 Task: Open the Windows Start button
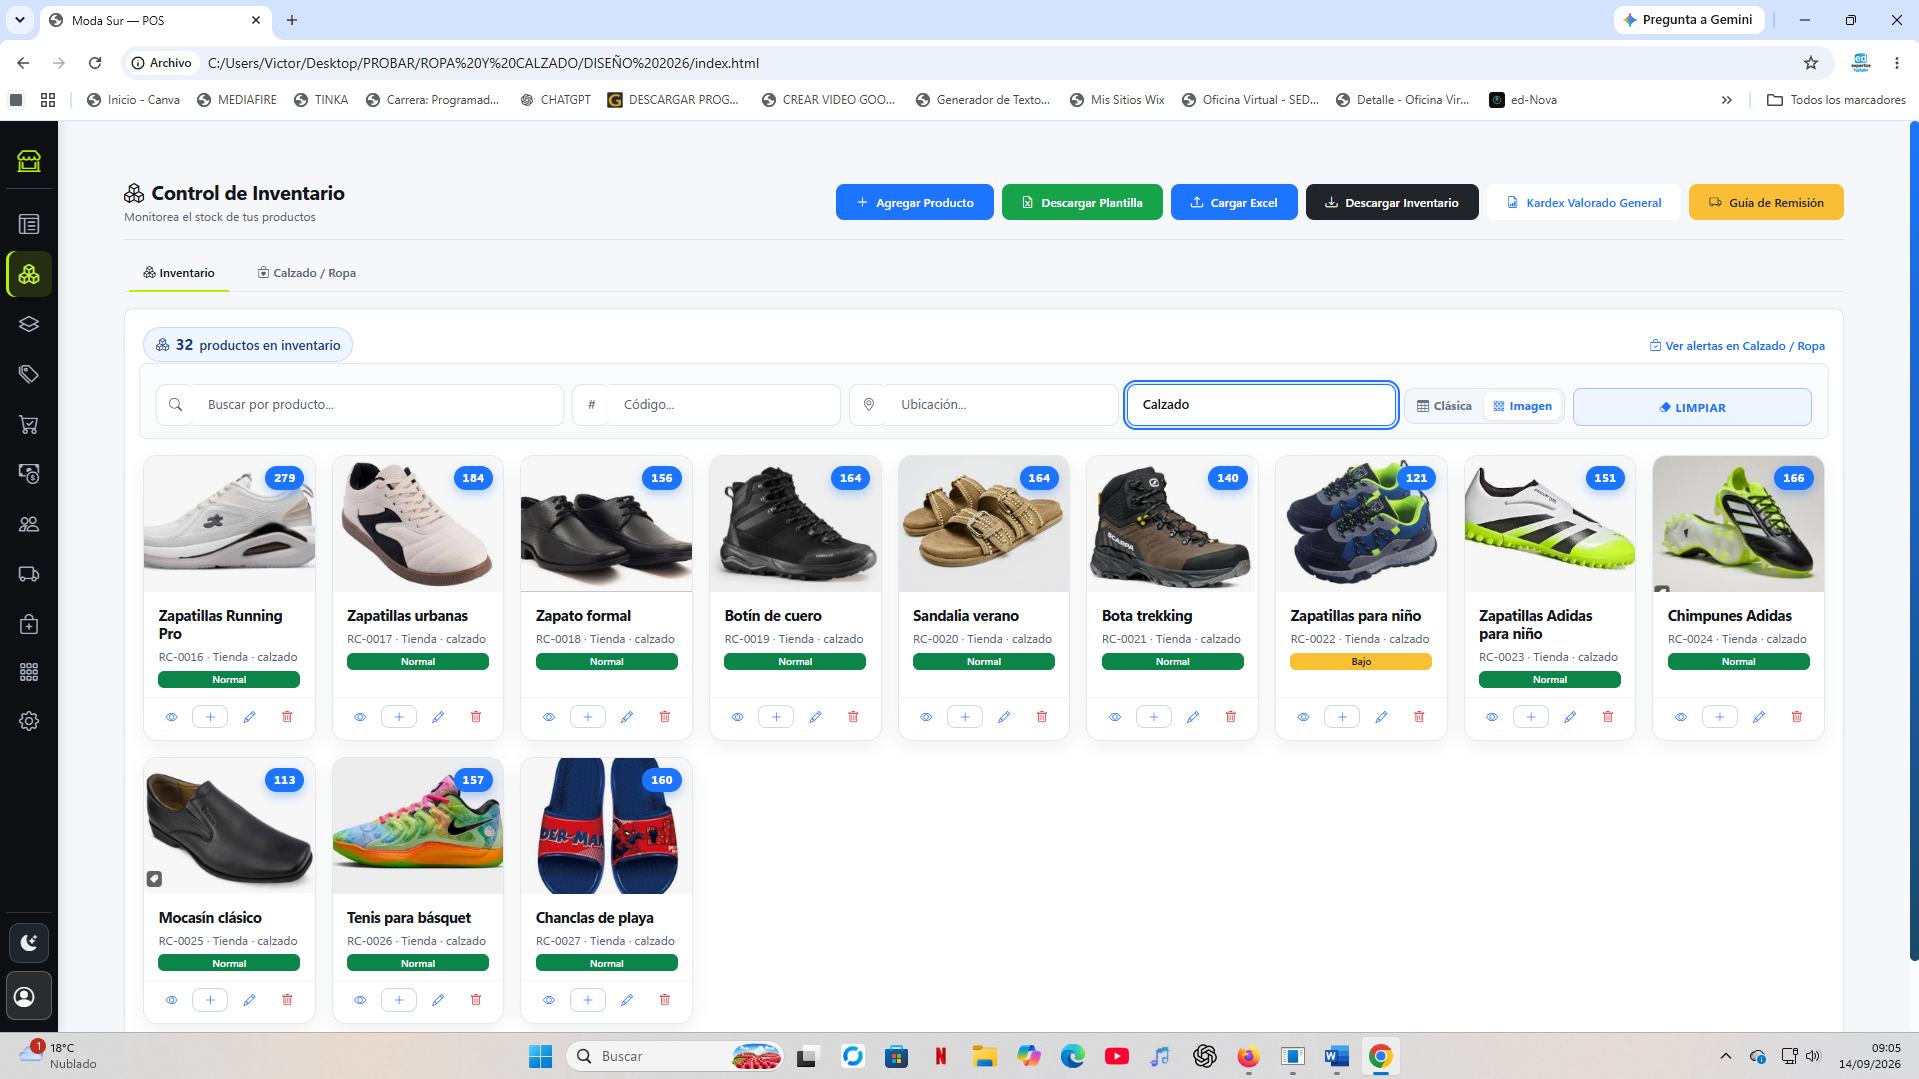click(540, 1056)
